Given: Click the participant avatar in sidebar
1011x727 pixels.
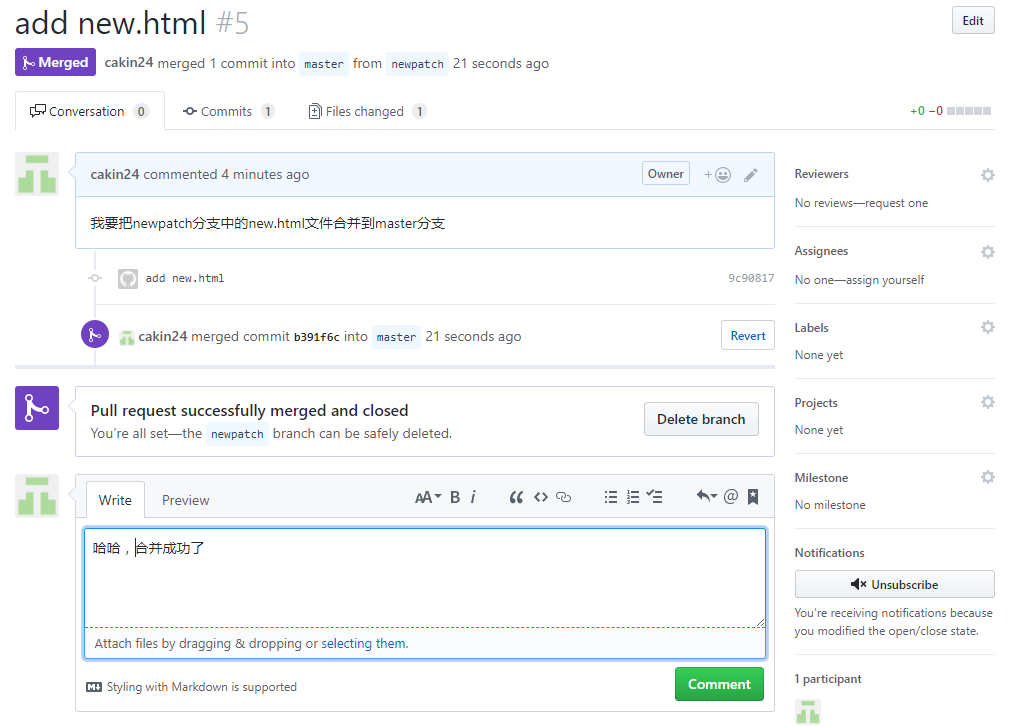Looking at the screenshot, I should [x=808, y=712].
